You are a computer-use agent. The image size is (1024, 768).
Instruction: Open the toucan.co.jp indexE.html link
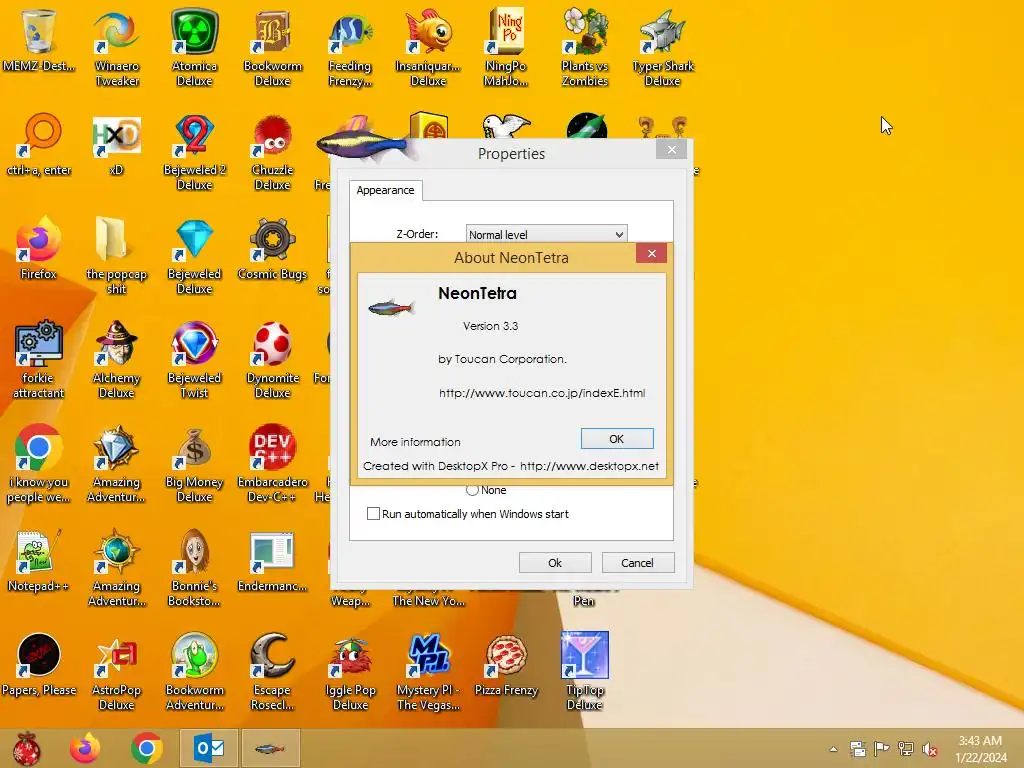(542, 393)
